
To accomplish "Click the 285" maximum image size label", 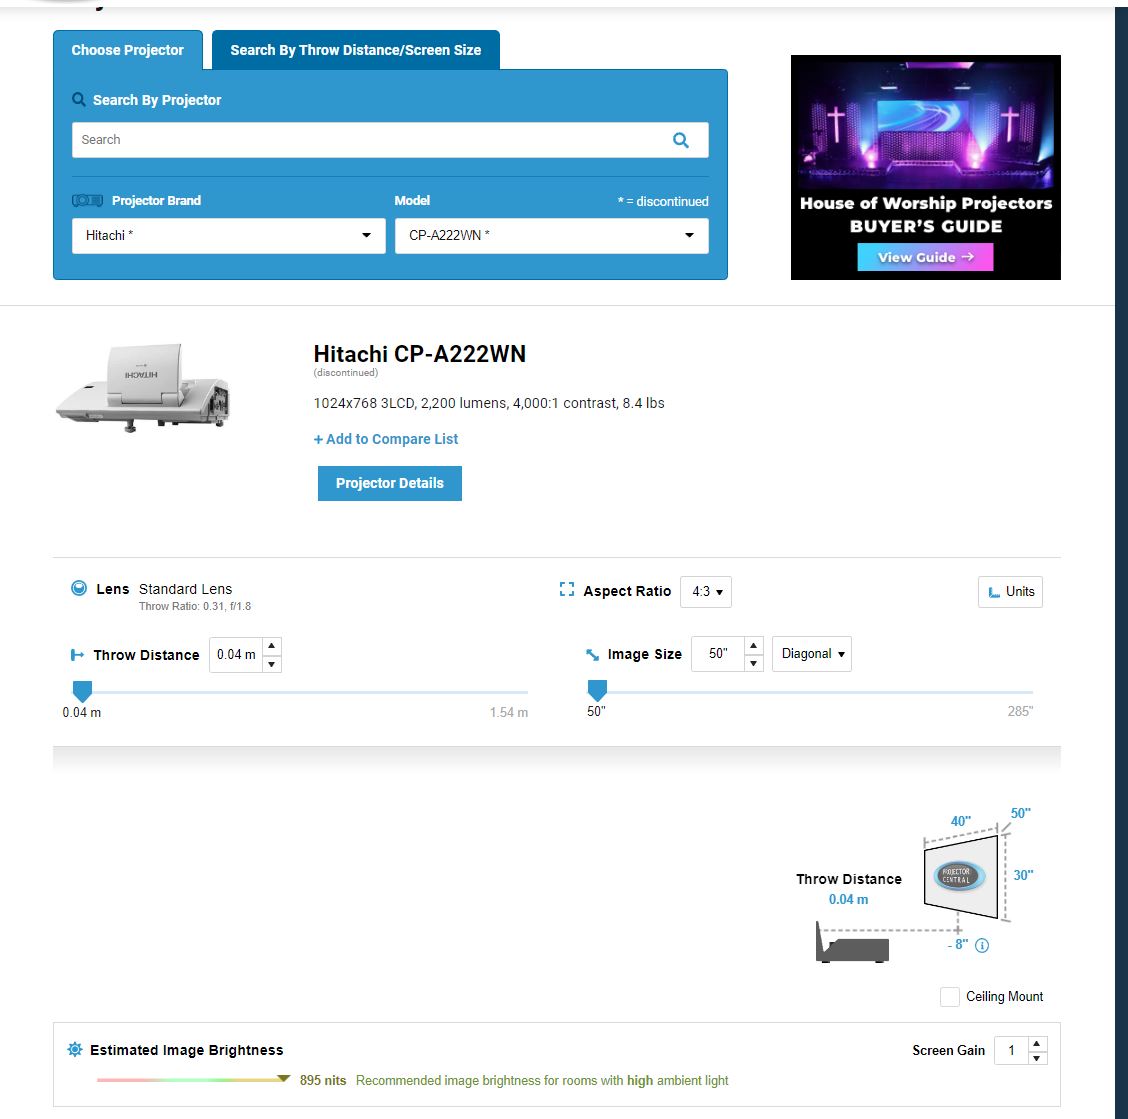I will coord(1020,711).
